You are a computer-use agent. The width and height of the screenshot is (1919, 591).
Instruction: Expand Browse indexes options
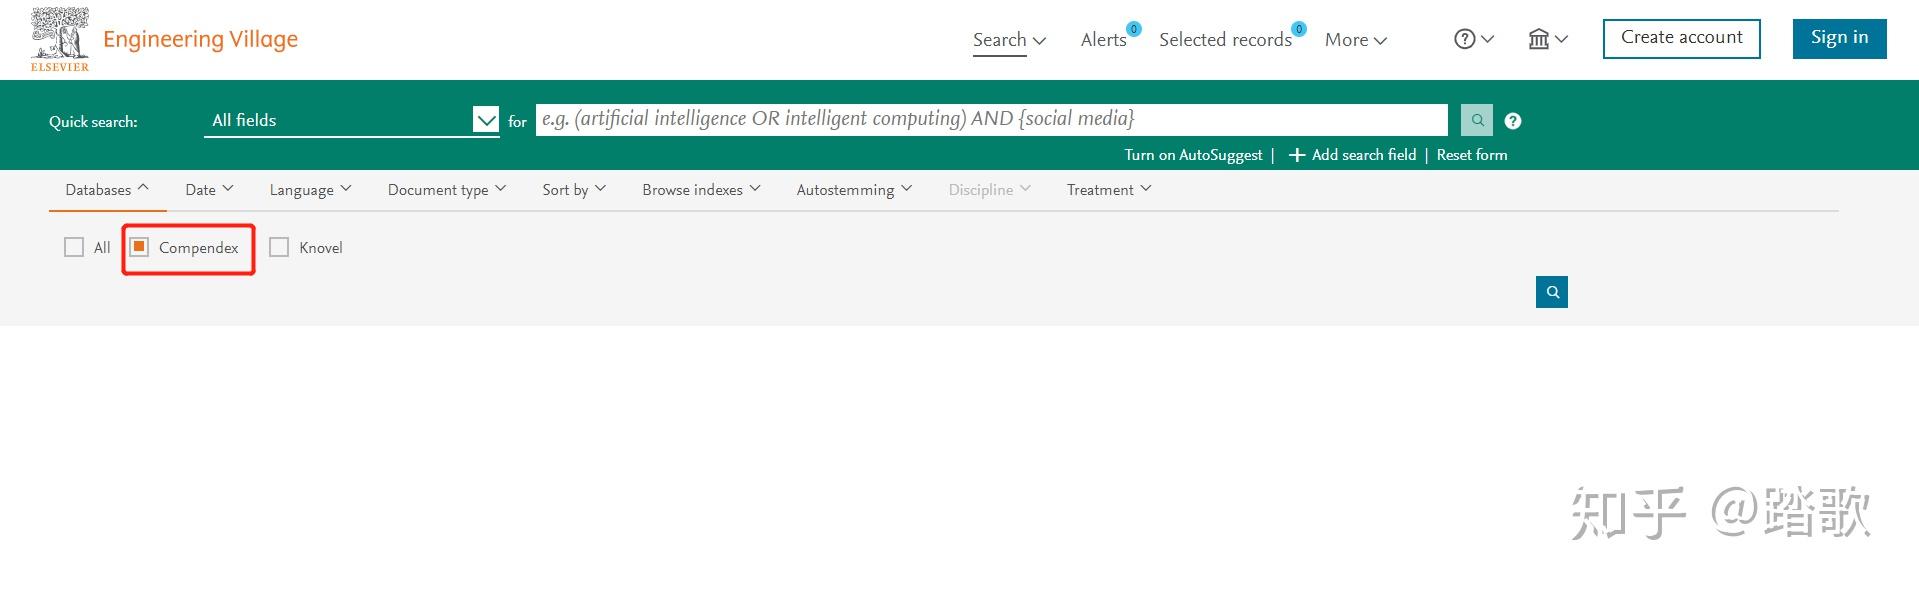701,189
